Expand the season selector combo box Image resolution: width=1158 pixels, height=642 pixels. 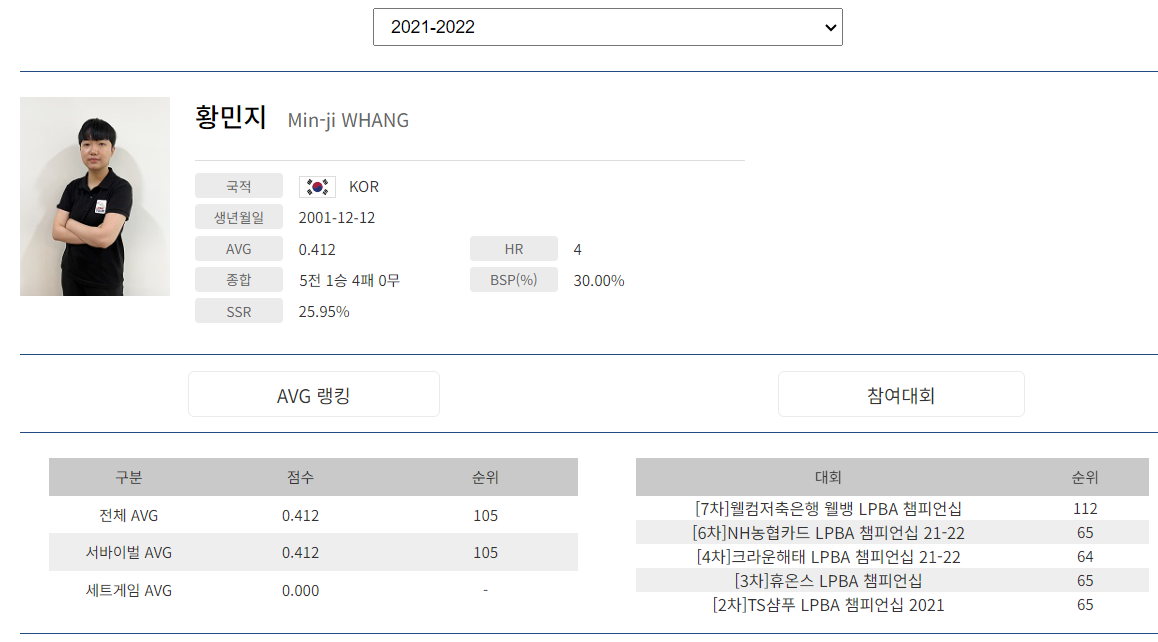[x=607, y=27]
